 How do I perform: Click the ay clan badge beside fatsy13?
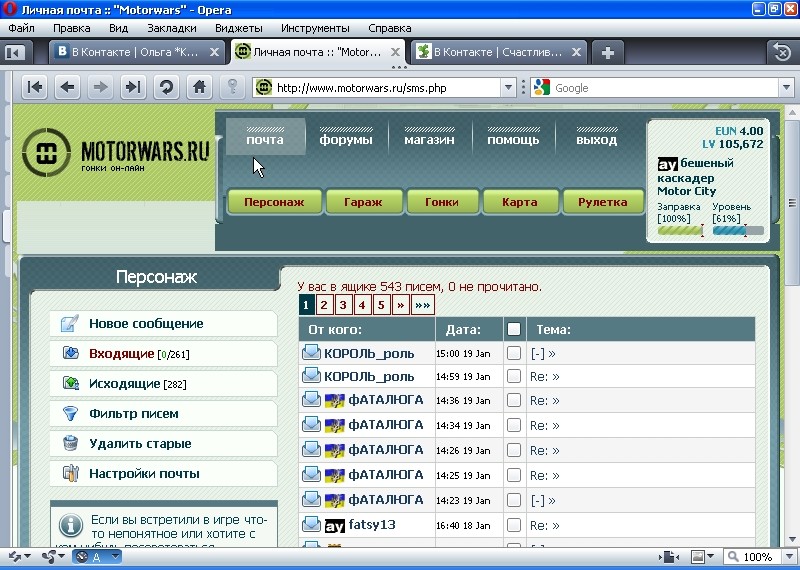pyautogui.click(x=335, y=526)
